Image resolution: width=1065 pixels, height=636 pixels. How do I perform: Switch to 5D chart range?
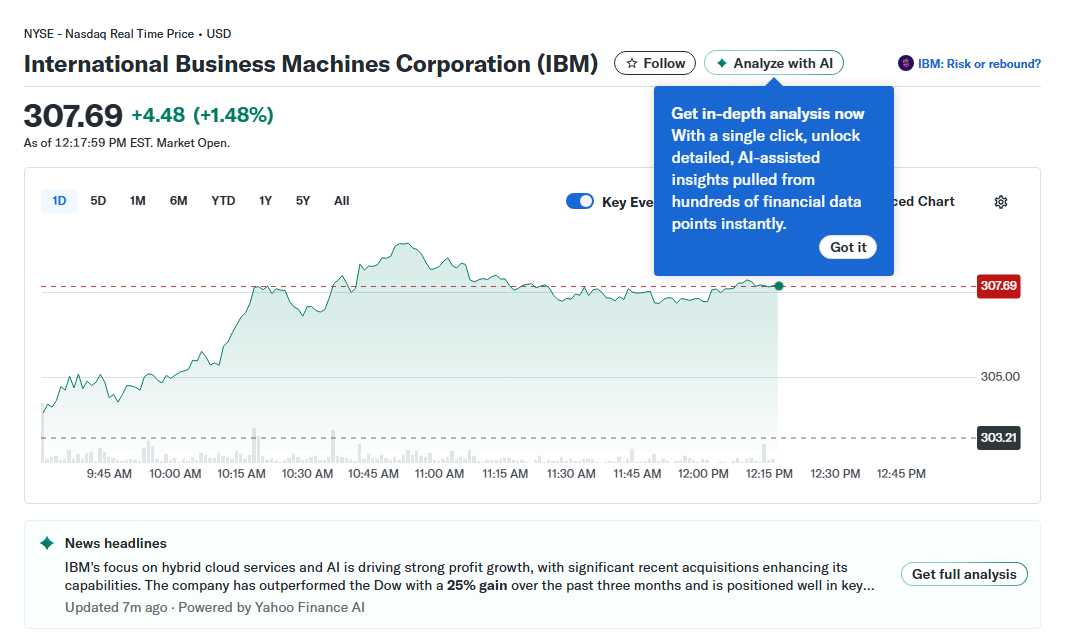98,201
